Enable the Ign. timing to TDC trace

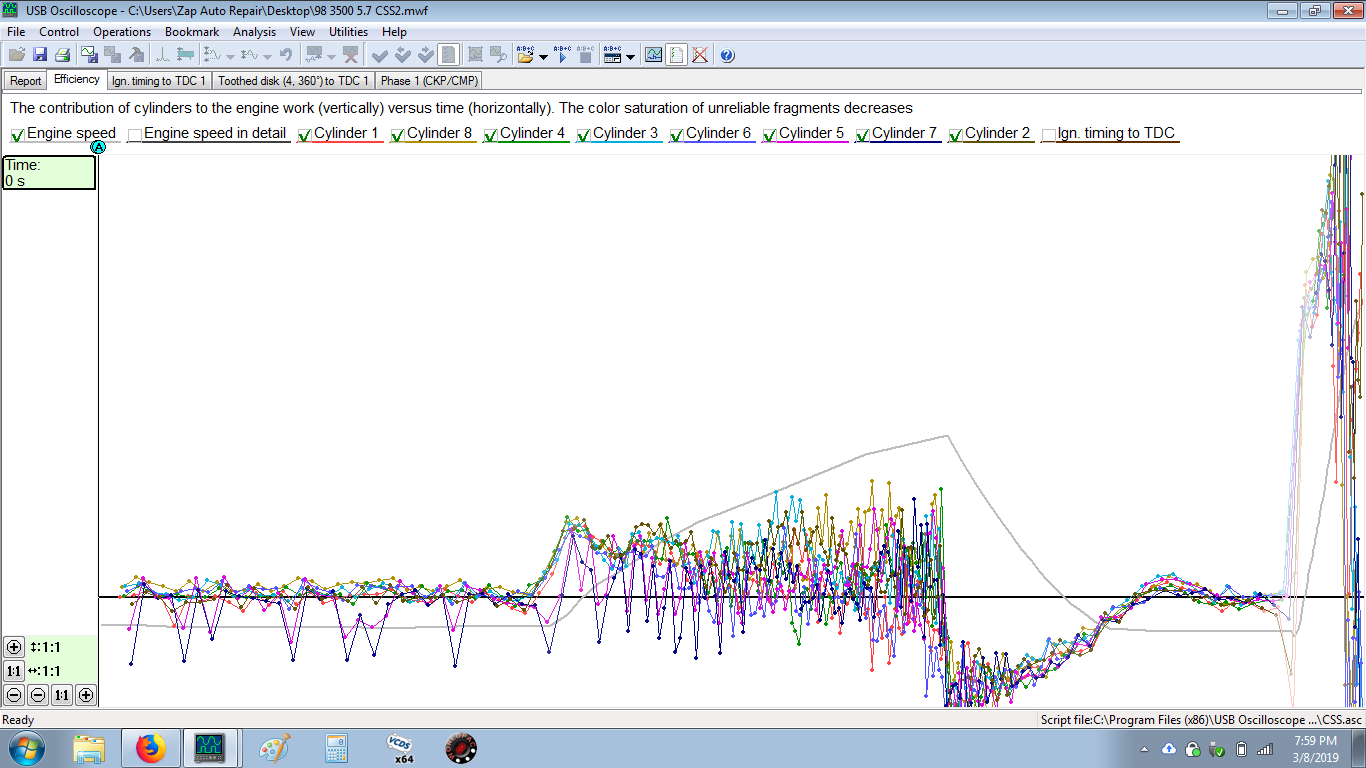[x=1049, y=133]
